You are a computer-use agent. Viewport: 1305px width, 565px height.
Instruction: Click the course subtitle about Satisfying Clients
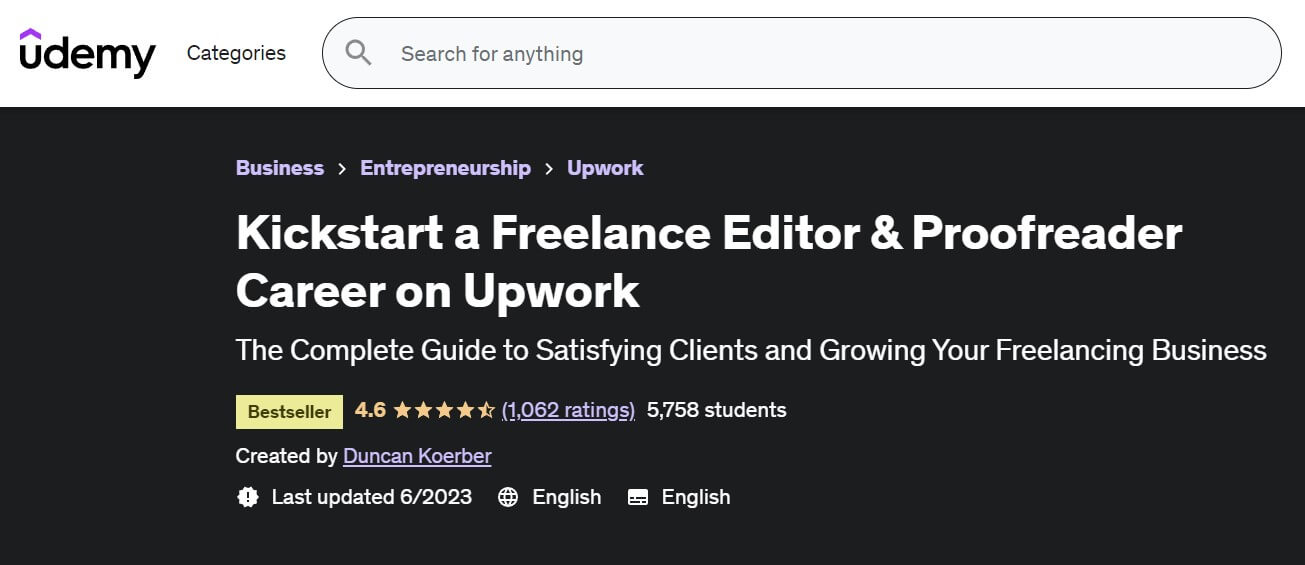[x=751, y=350]
